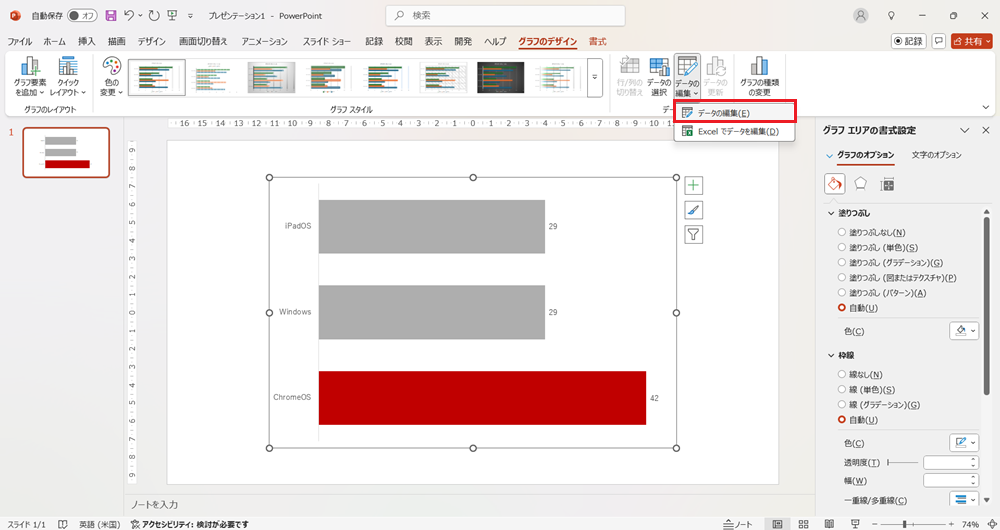The width and height of the screenshot is (1000, 530).
Task: Open the user account icon
Action: point(861,16)
